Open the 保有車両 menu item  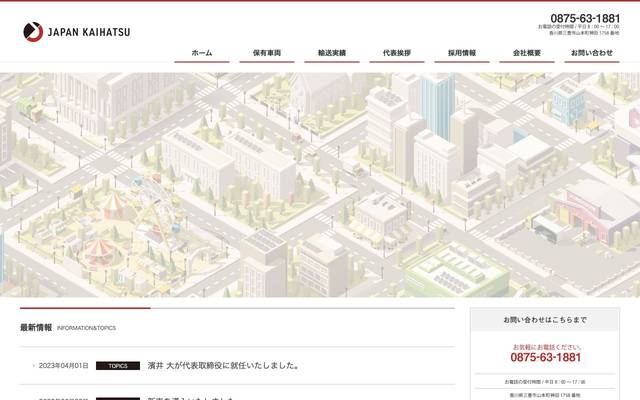coord(267,53)
